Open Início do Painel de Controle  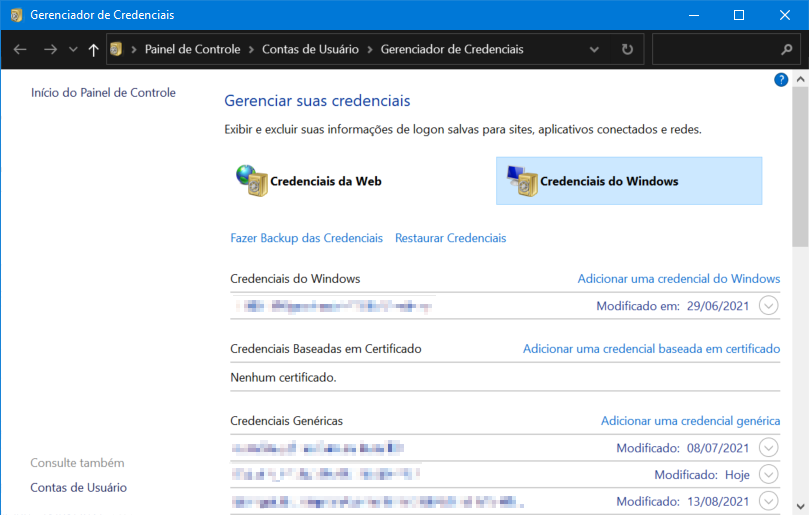(x=103, y=92)
